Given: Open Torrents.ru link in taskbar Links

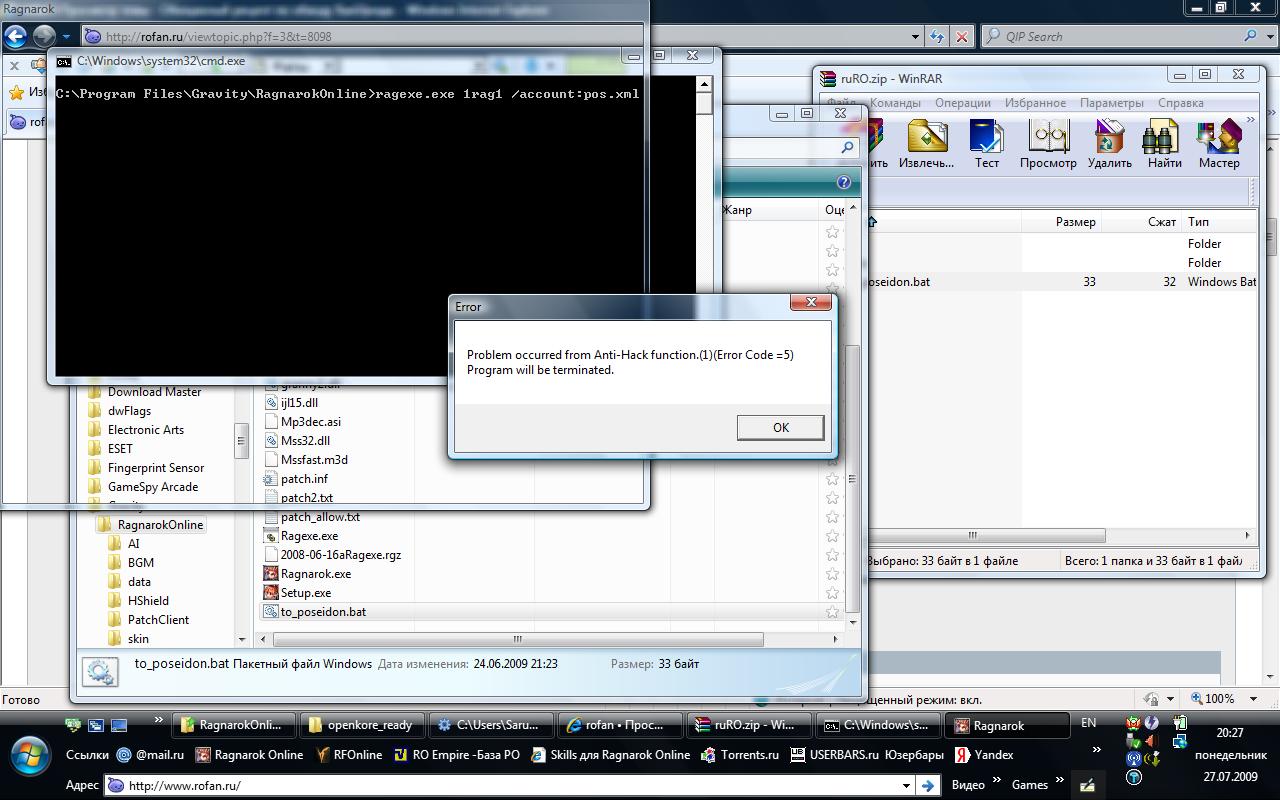Looking at the screenshot, I should coord(740,755).
